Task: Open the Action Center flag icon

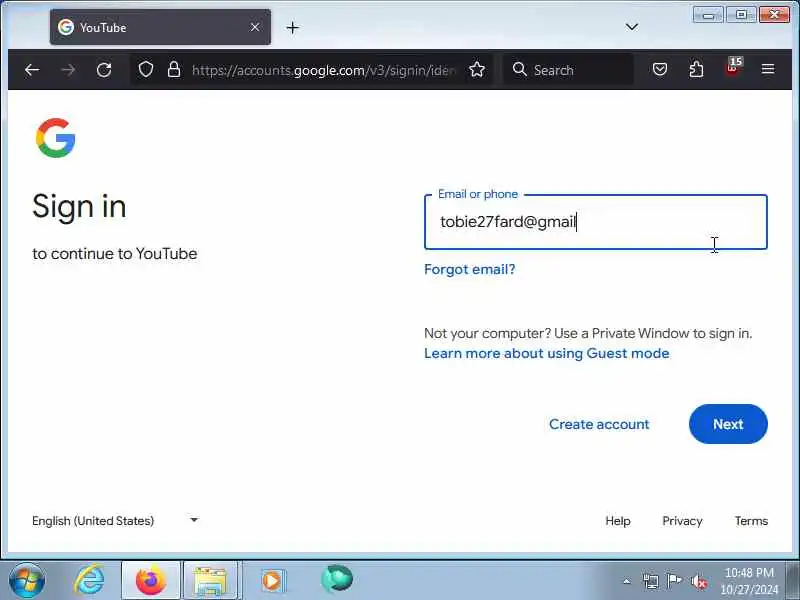Action: pos(674,581)
